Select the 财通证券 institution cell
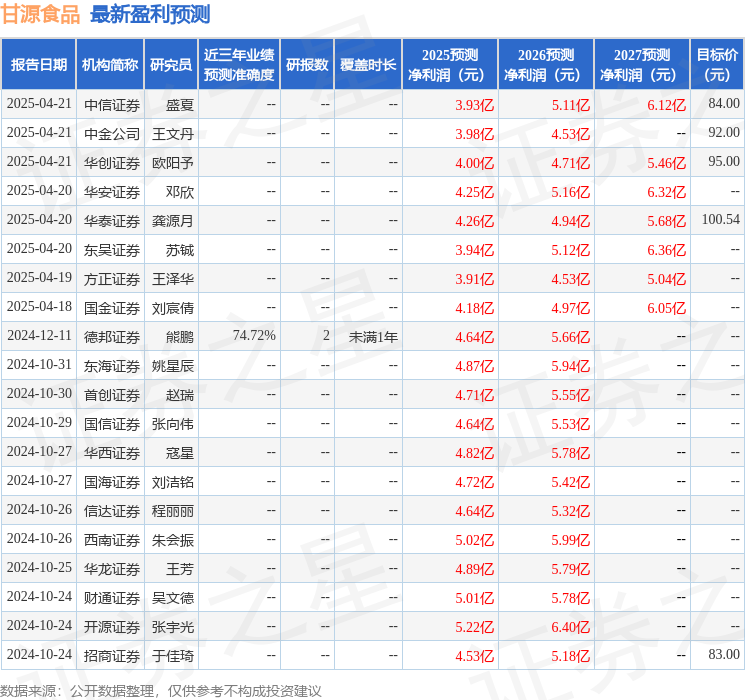 112,598
